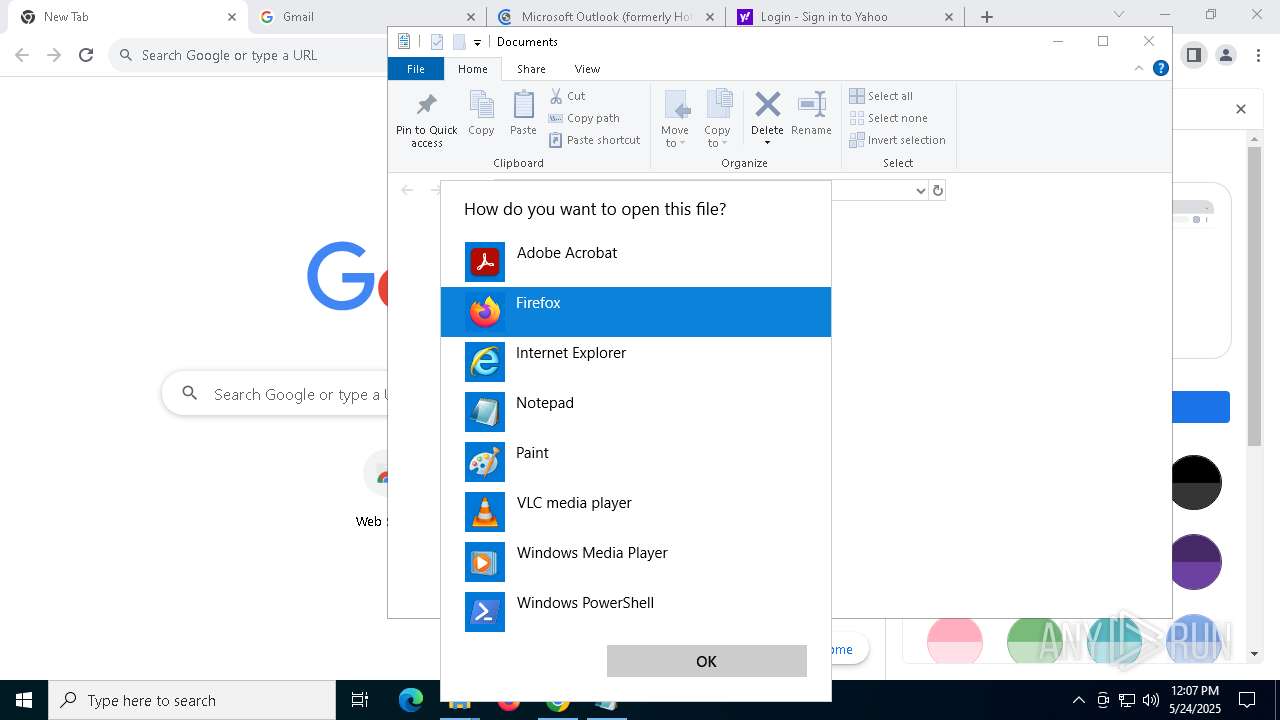Close the Gmail browser tab
1280x720 pixels.
pyautogui.click(x=471, y=17)
